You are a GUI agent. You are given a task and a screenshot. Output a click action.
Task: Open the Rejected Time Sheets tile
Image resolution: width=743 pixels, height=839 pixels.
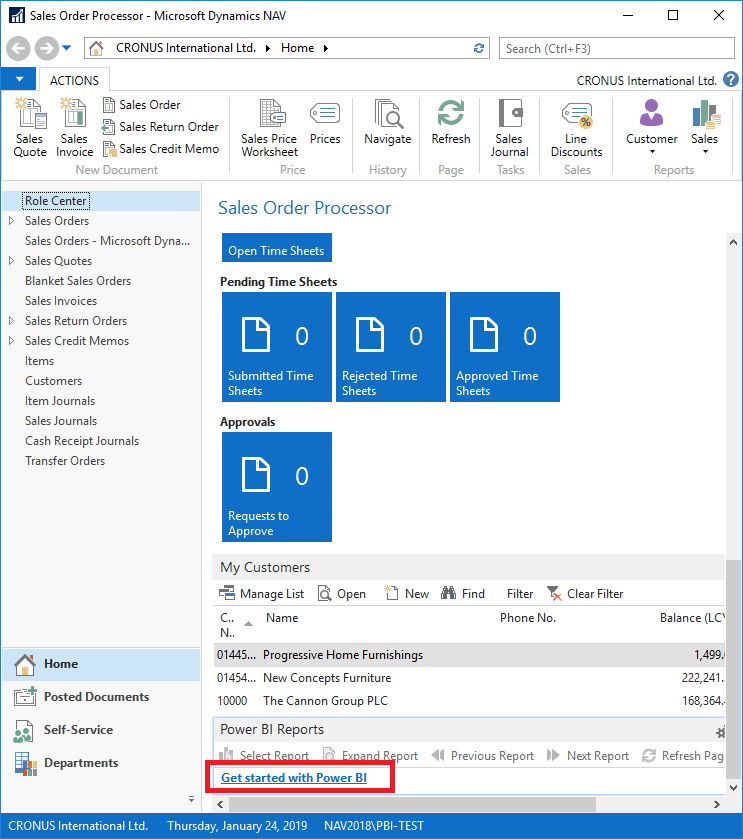point(390,347)
